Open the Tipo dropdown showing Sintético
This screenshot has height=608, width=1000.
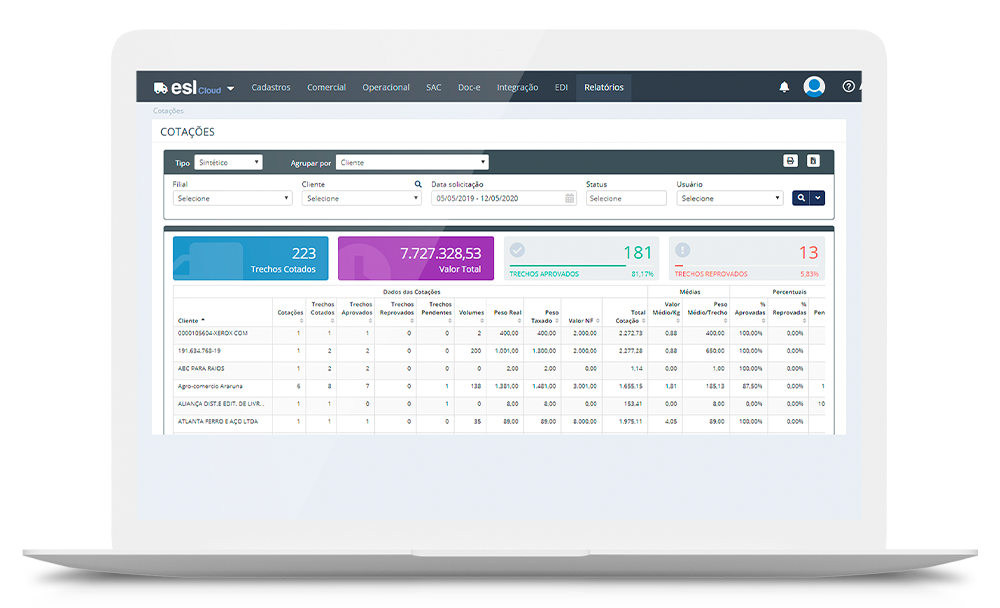click(x=228, y=162)
